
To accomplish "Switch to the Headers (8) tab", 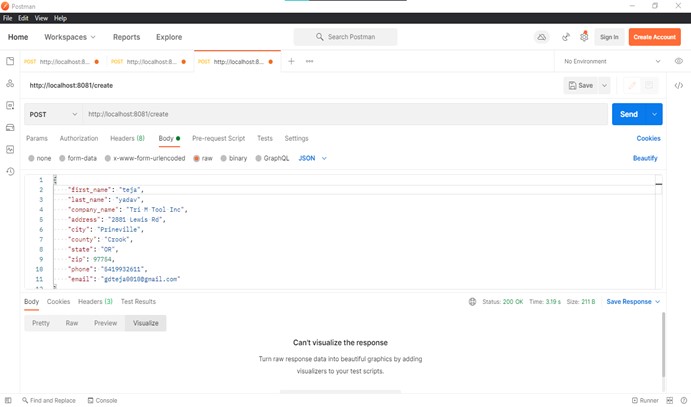I will 126,138.
